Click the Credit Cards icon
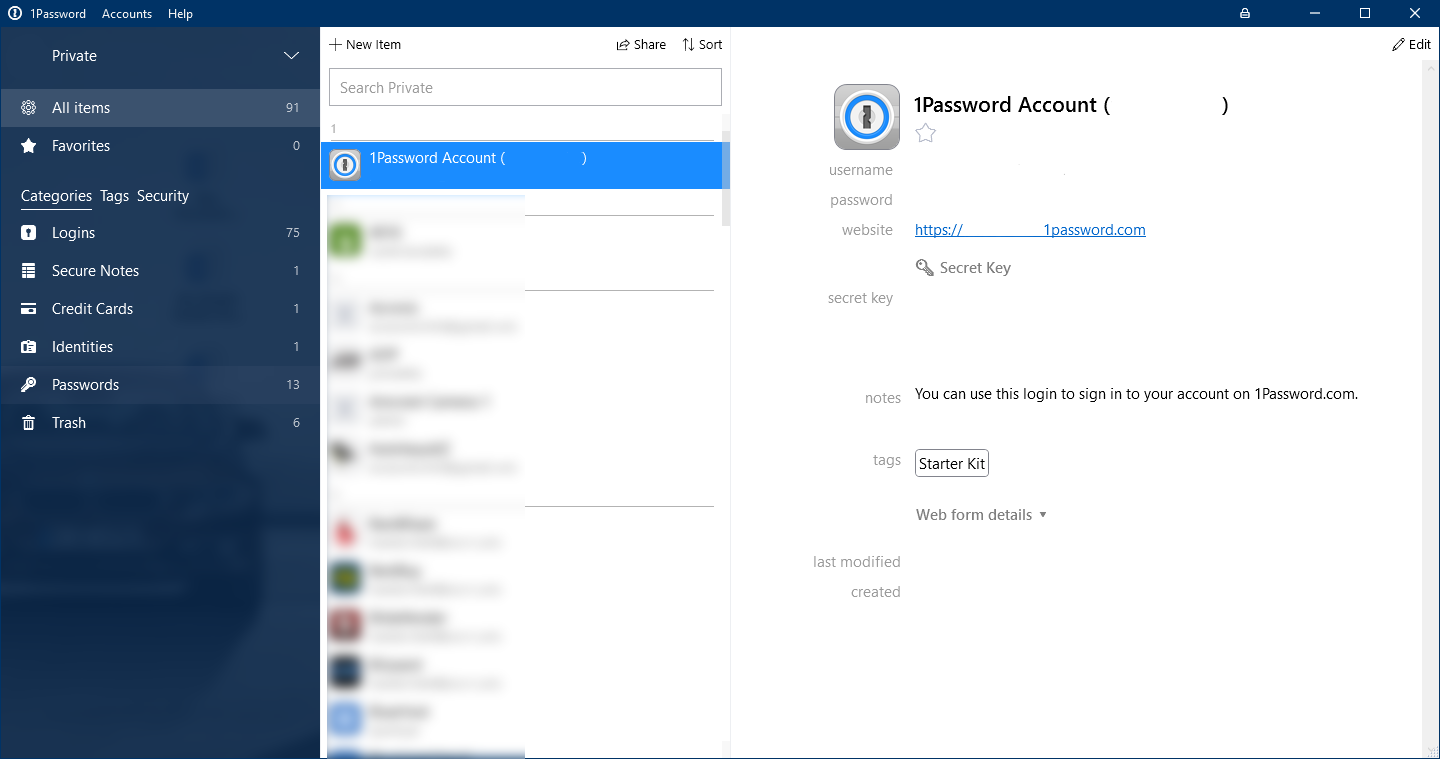This screenshot has width=1440, height=759. [x=29, y=309]
